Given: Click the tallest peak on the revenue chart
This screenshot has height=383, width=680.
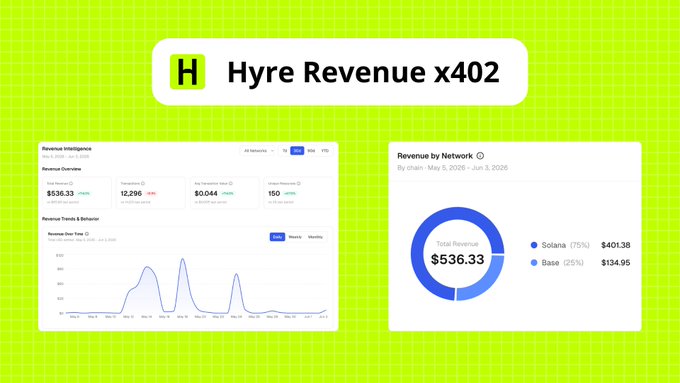Looking at the screenshot, I should 183,259.
